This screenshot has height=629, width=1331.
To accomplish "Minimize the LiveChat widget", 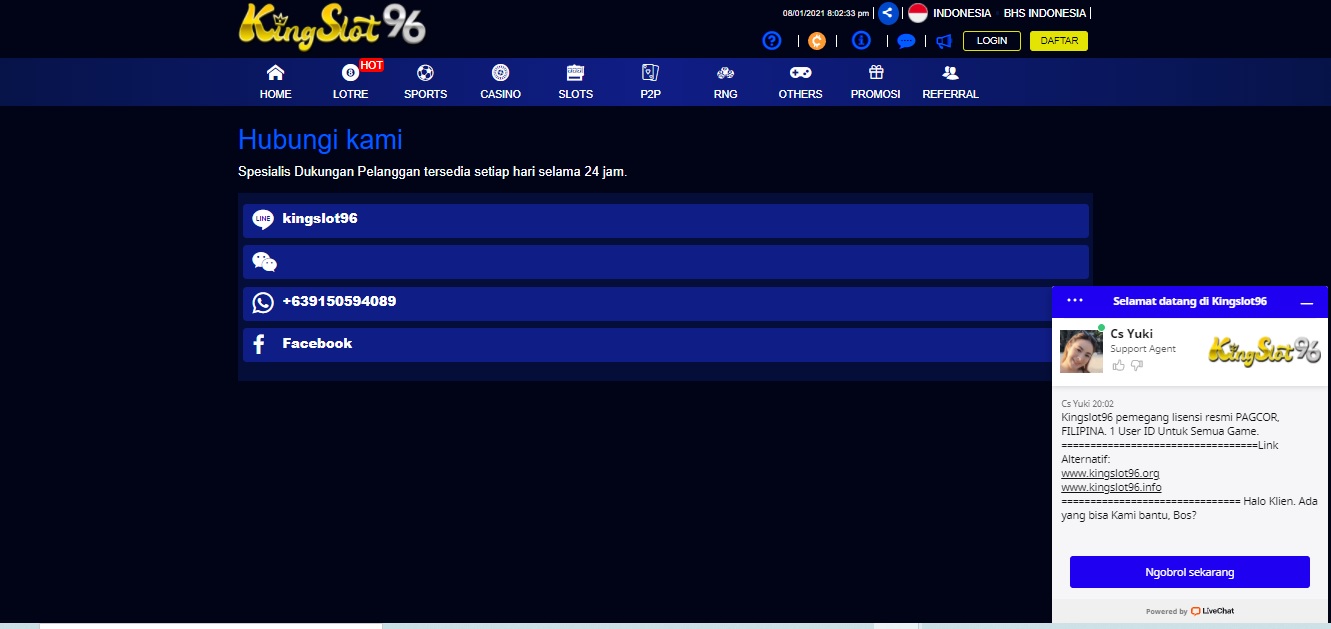I will point(1306,302).
